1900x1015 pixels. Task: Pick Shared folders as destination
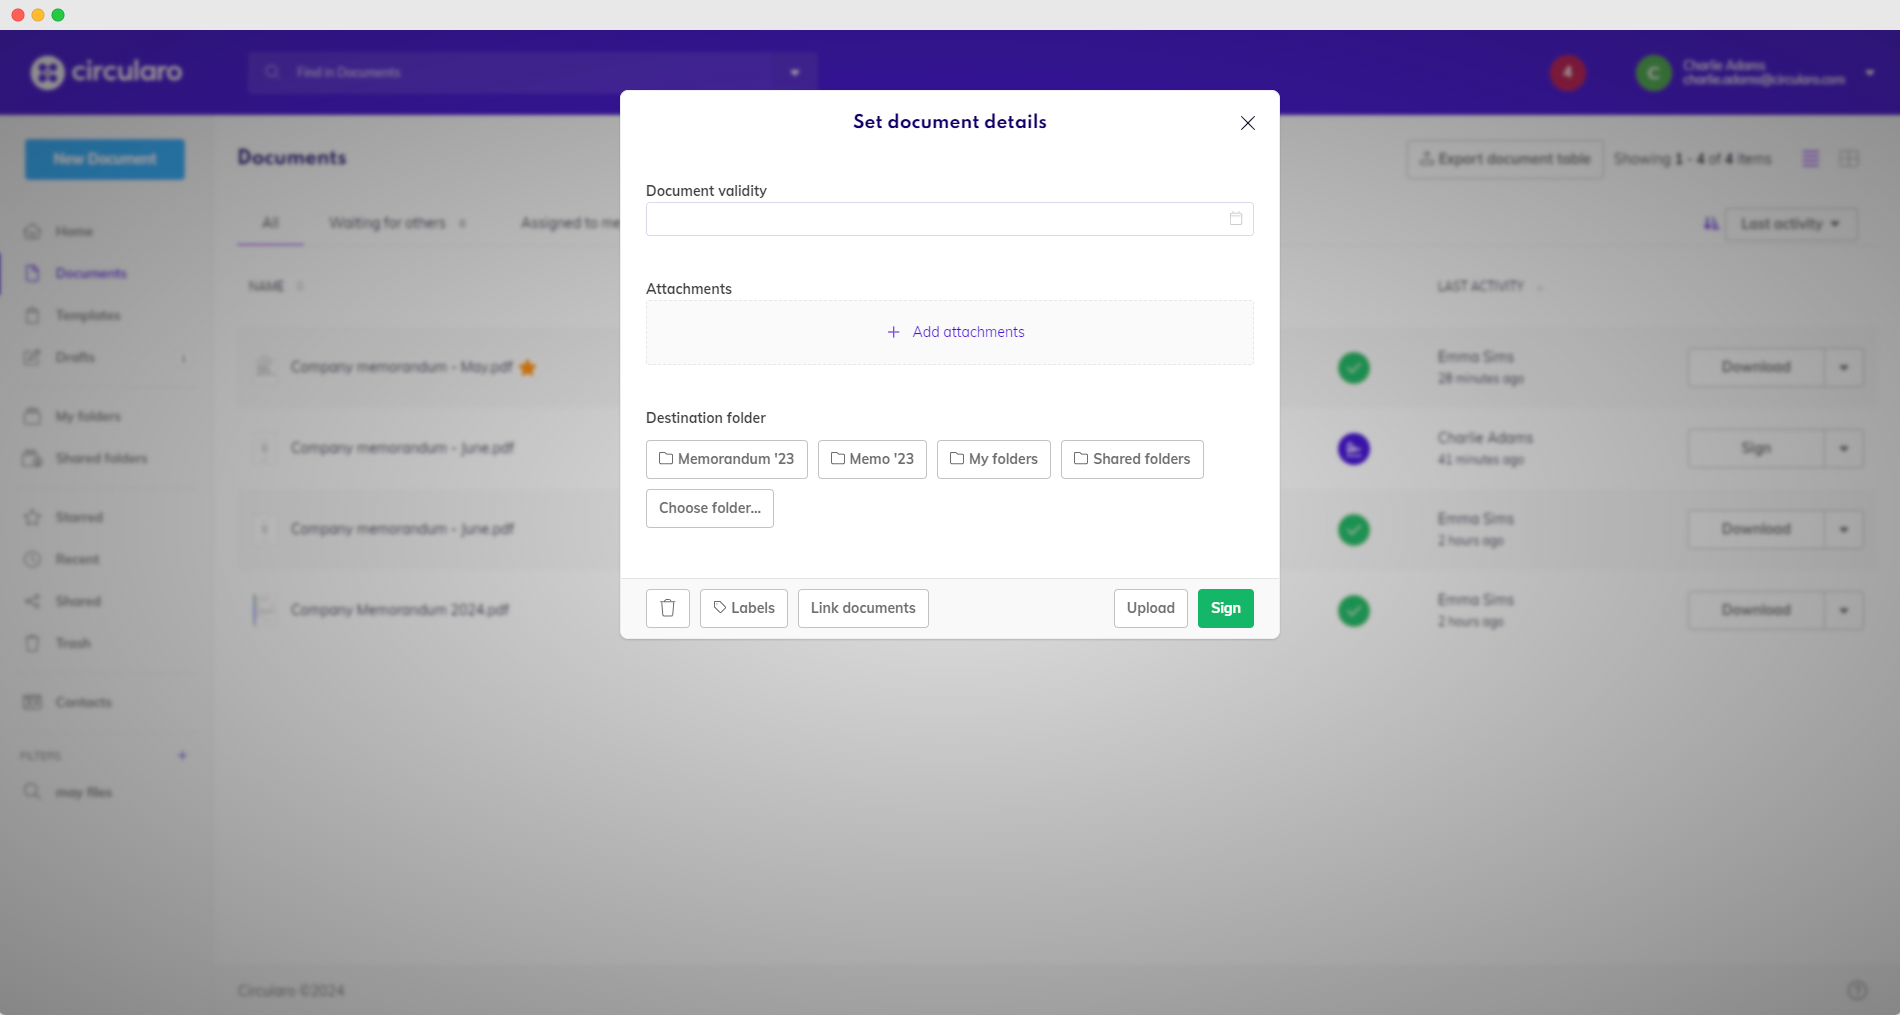click(1132, 459)
